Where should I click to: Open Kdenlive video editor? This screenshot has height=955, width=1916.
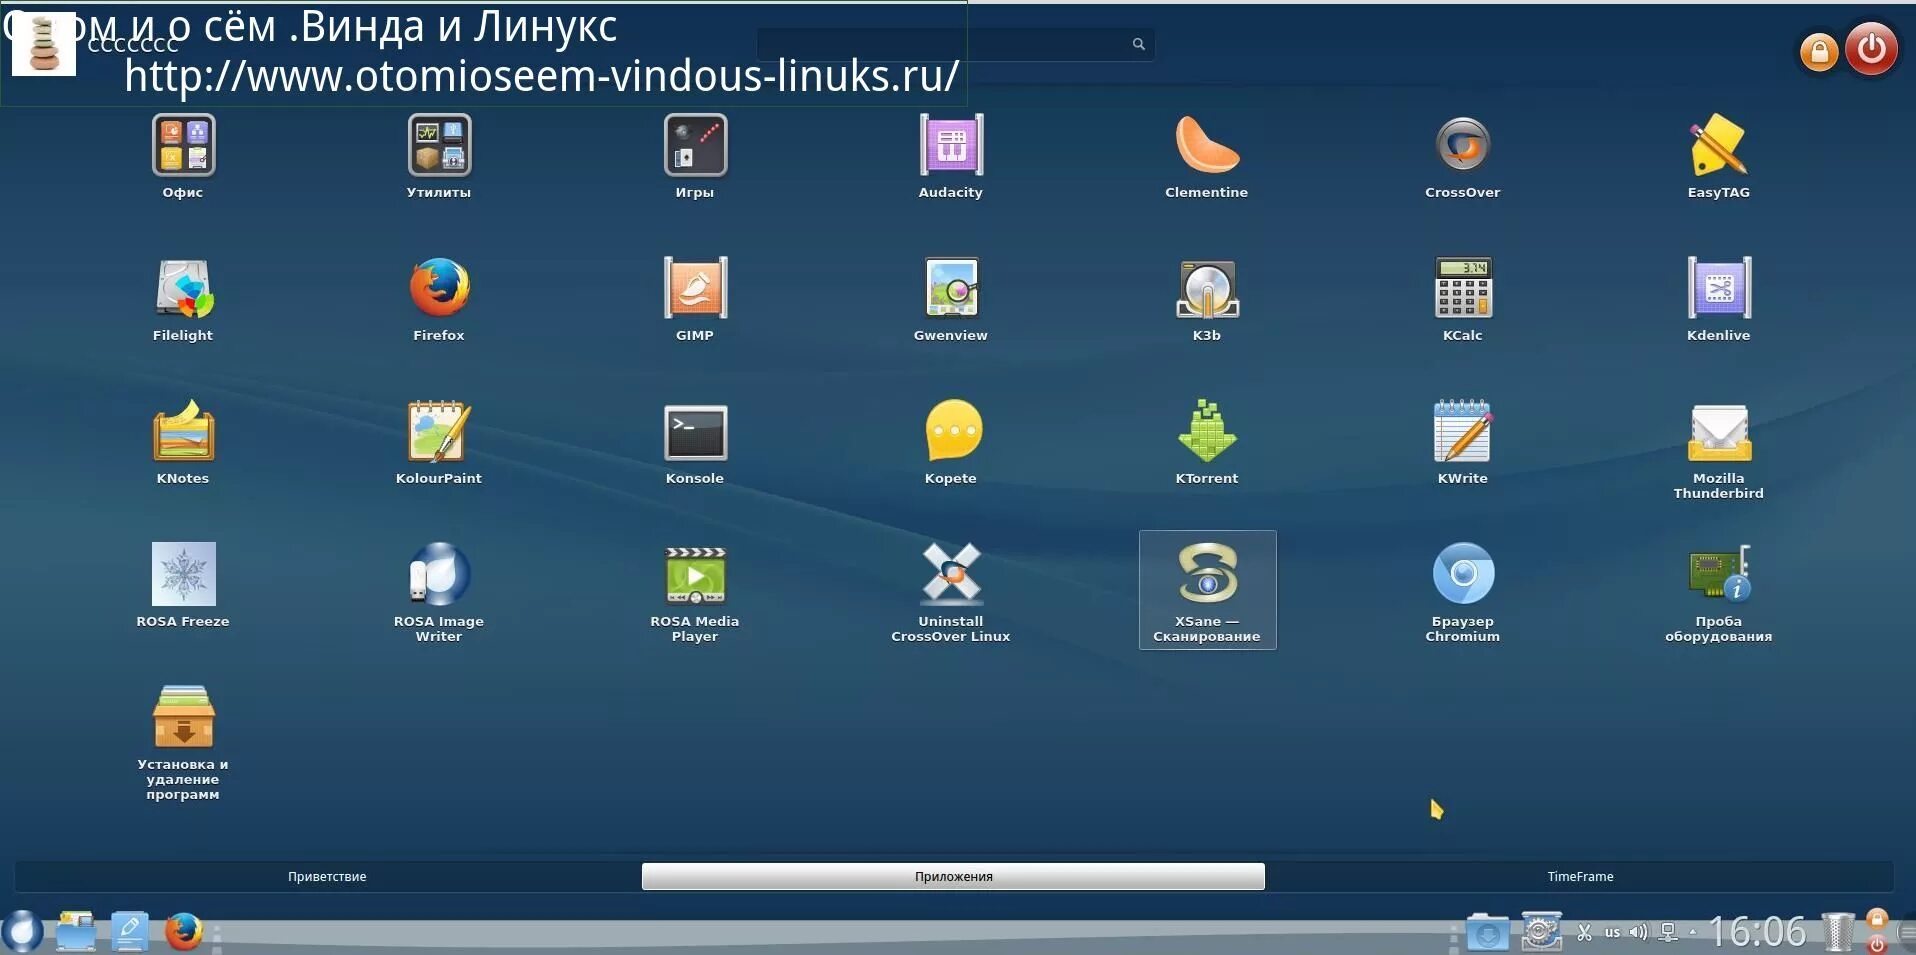[1719, 300]
